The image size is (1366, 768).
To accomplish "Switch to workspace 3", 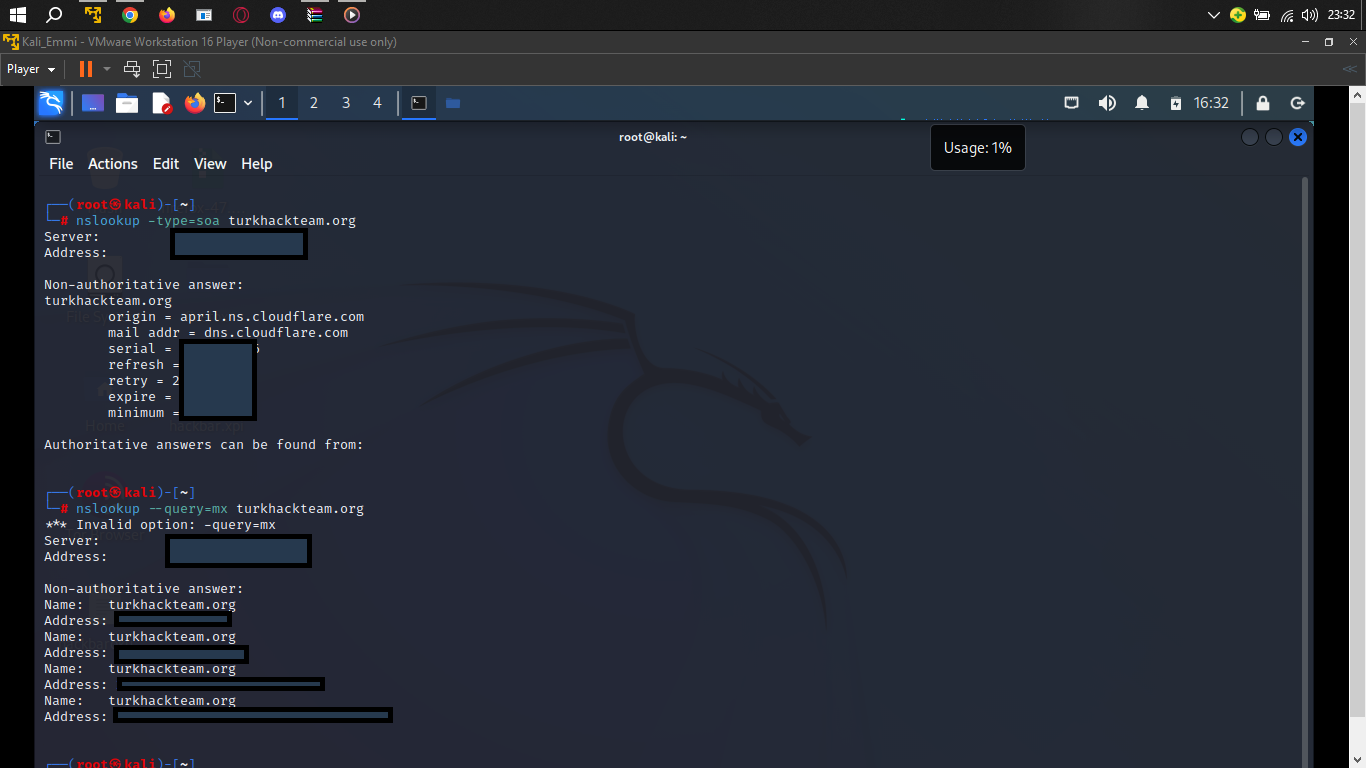I will [346, 103].
